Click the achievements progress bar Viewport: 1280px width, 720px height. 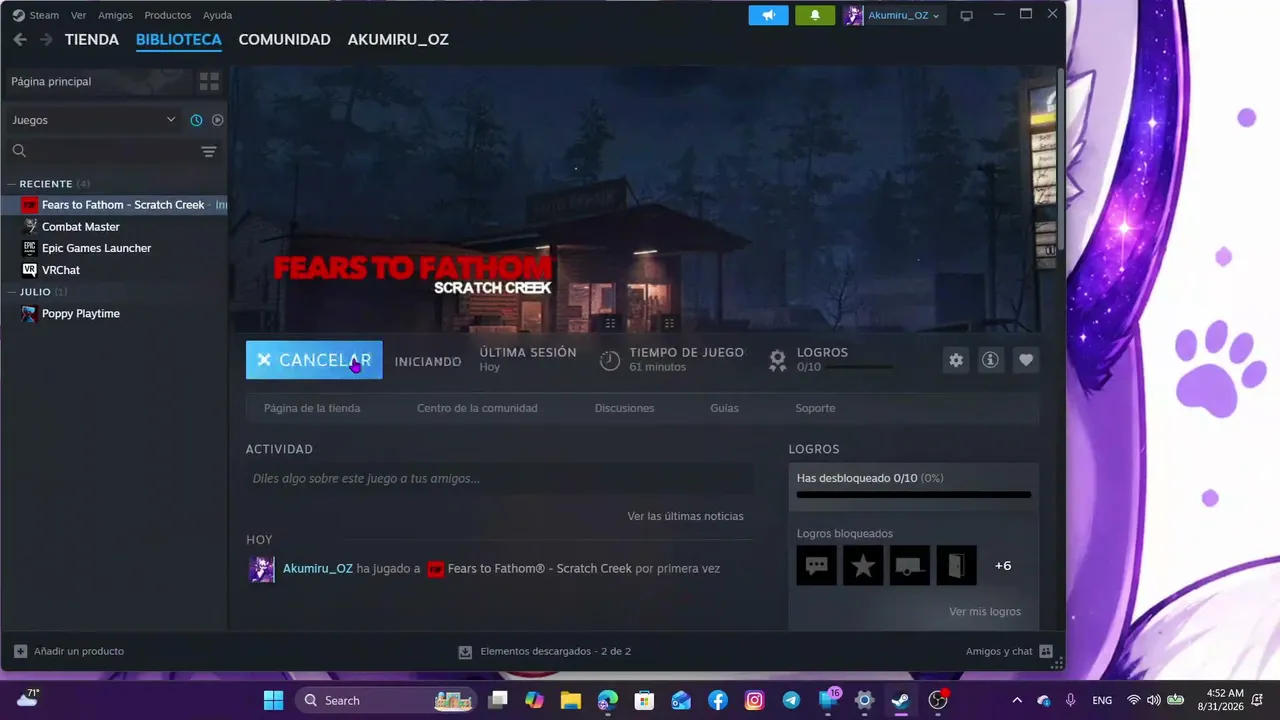coord(913,494)
